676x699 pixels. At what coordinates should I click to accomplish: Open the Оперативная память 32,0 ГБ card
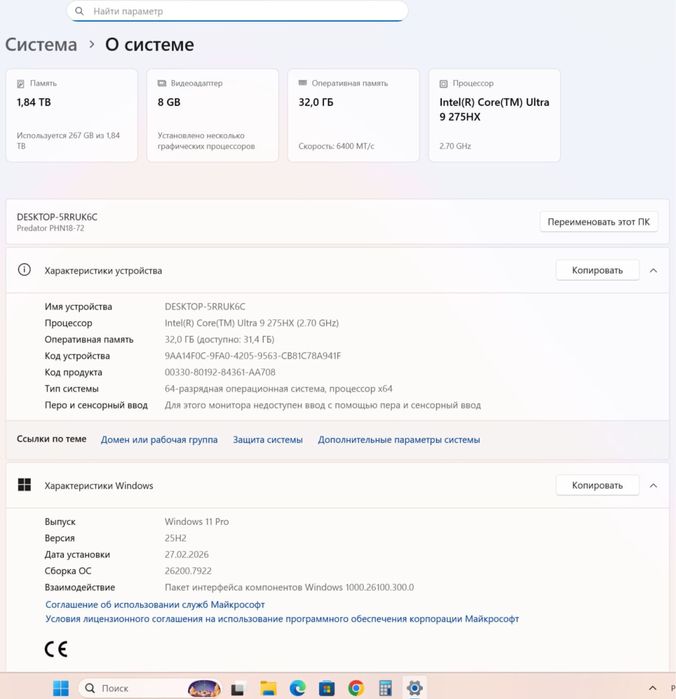pos(354,115)
